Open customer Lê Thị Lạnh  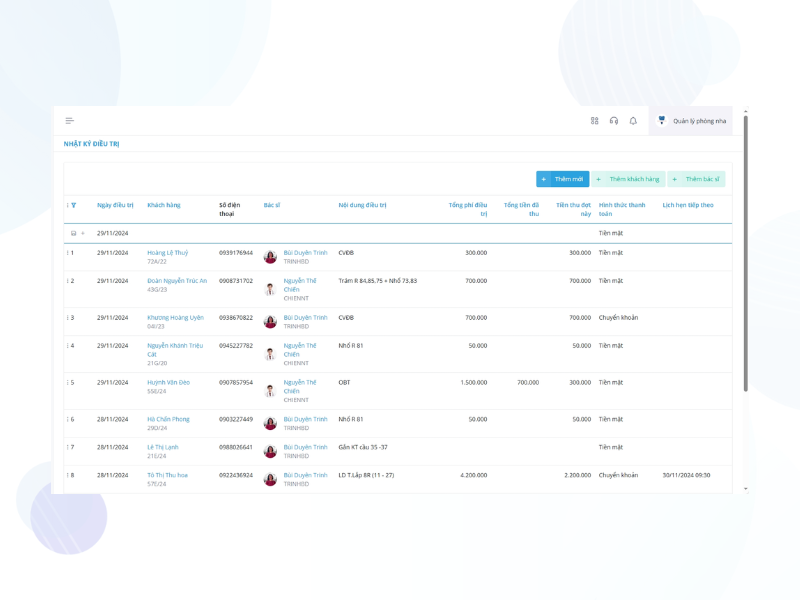(x=163, y=447)
